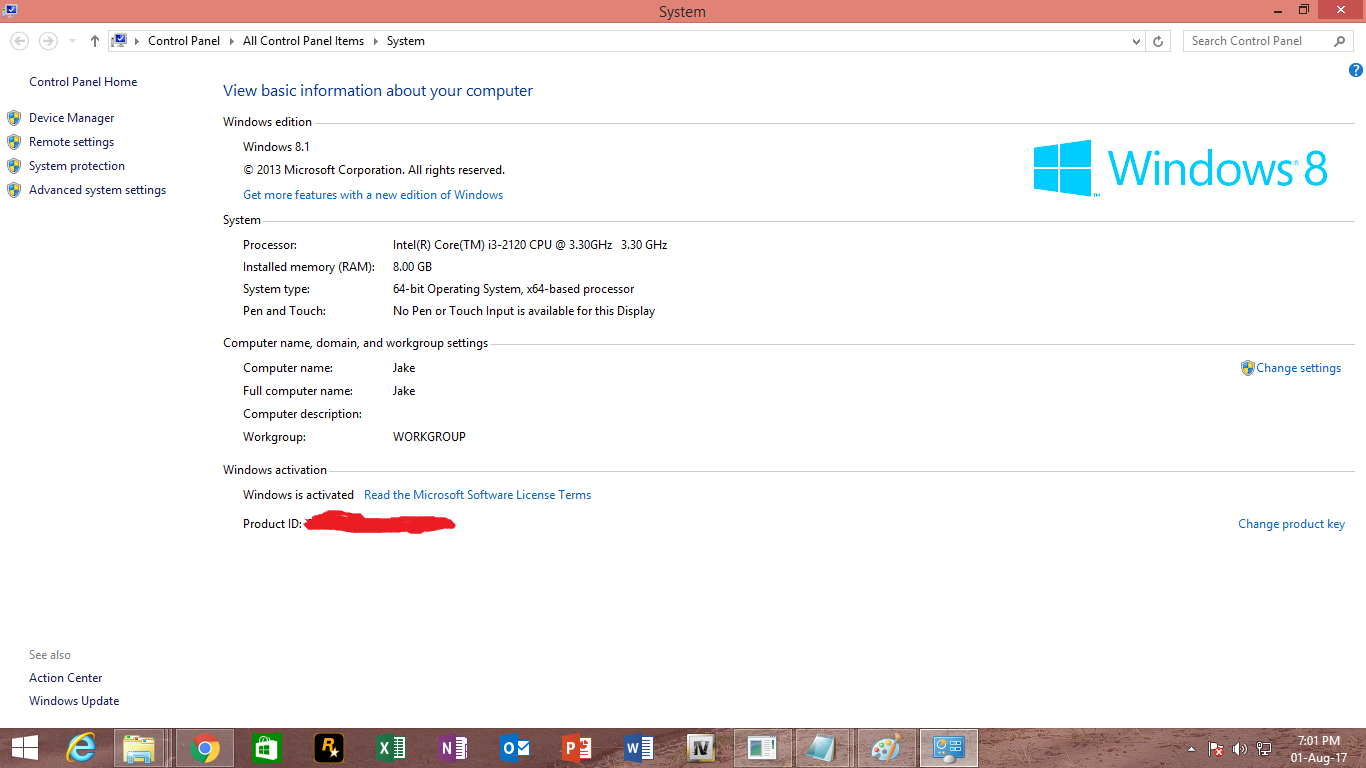This screenshot has width=1366, height=768.
Task: Navigate to All Control Panel Items breadcrumb
Action: [303, 41]
